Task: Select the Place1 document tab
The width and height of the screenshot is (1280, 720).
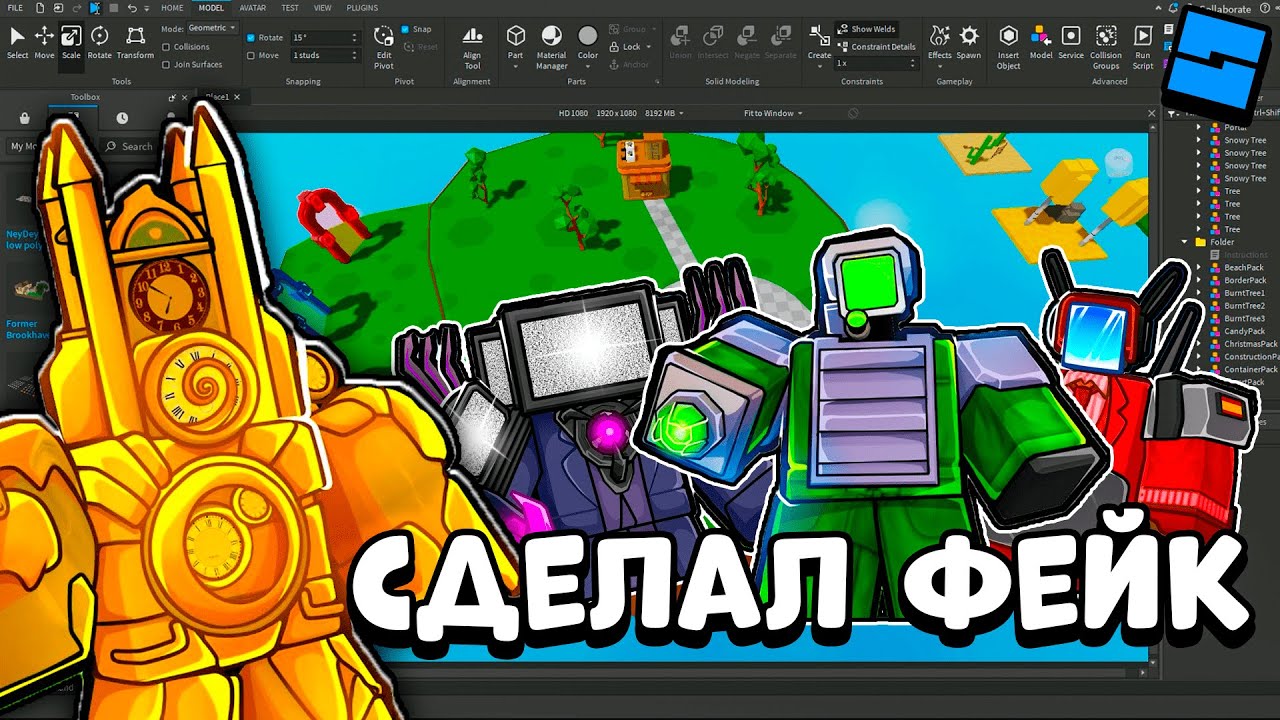Action: point(217,97)
